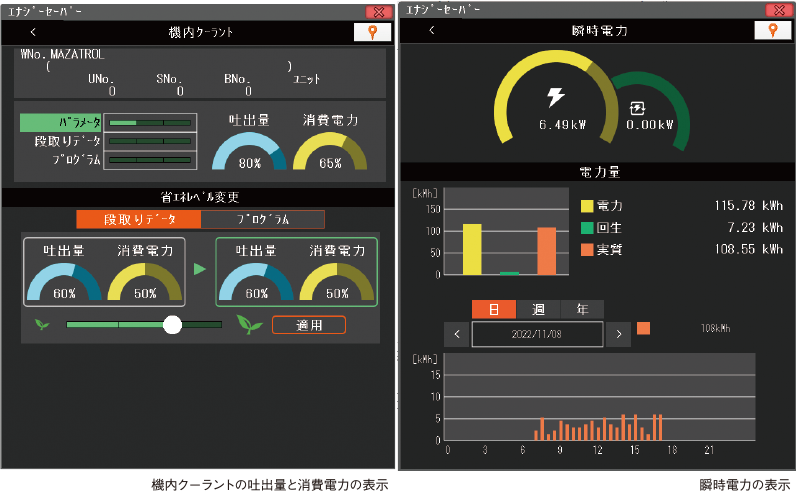Click the orange 実質 legend swatch
Viewport: 796px width, 491px height.
pyautogui.click(x=587, y=249)
